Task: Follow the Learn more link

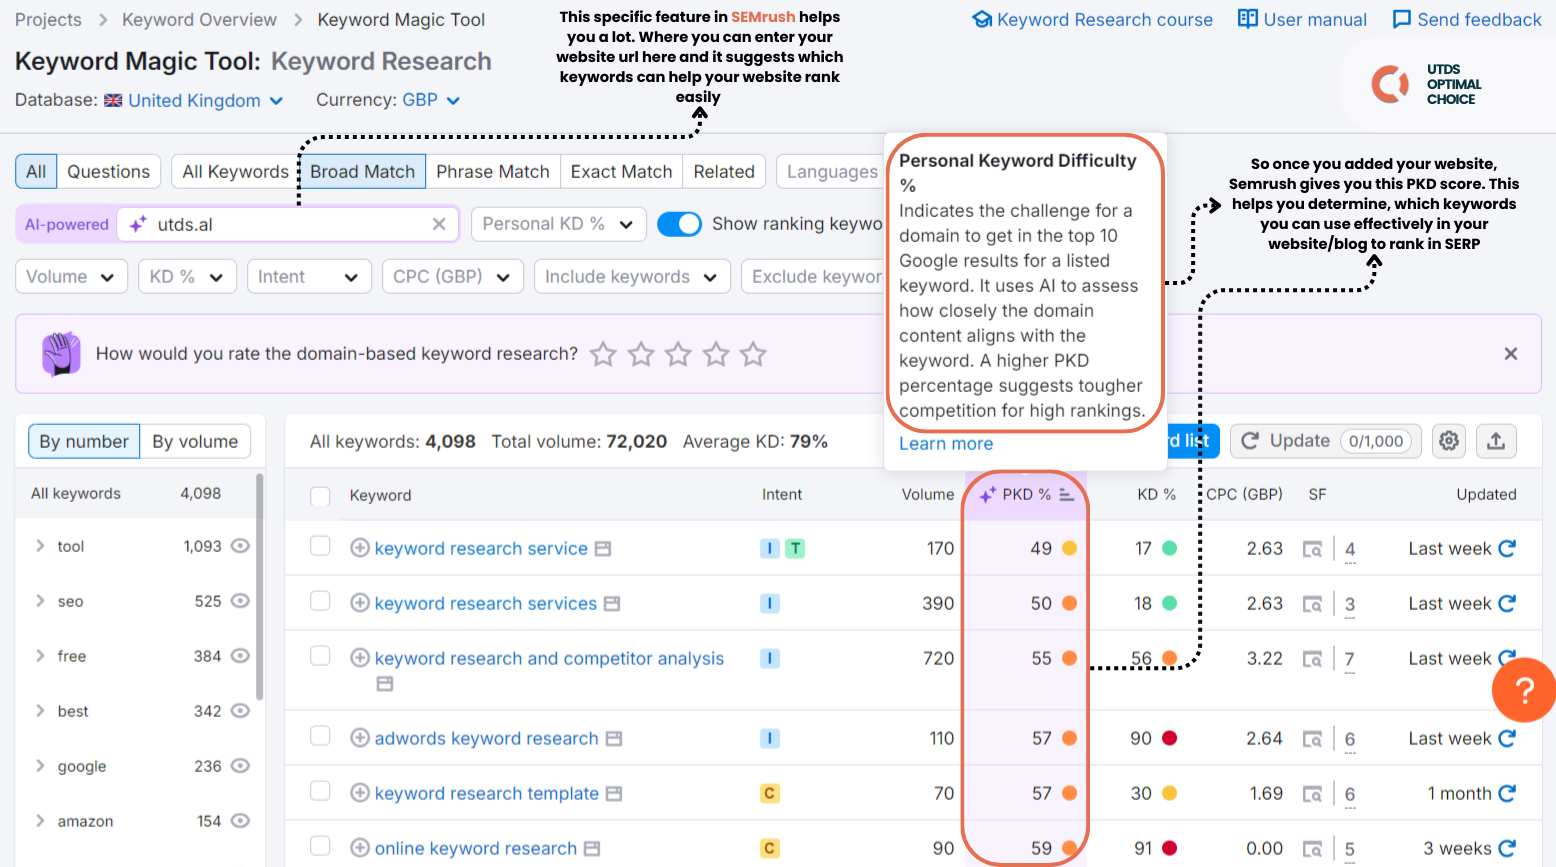Action: [946, 444]
